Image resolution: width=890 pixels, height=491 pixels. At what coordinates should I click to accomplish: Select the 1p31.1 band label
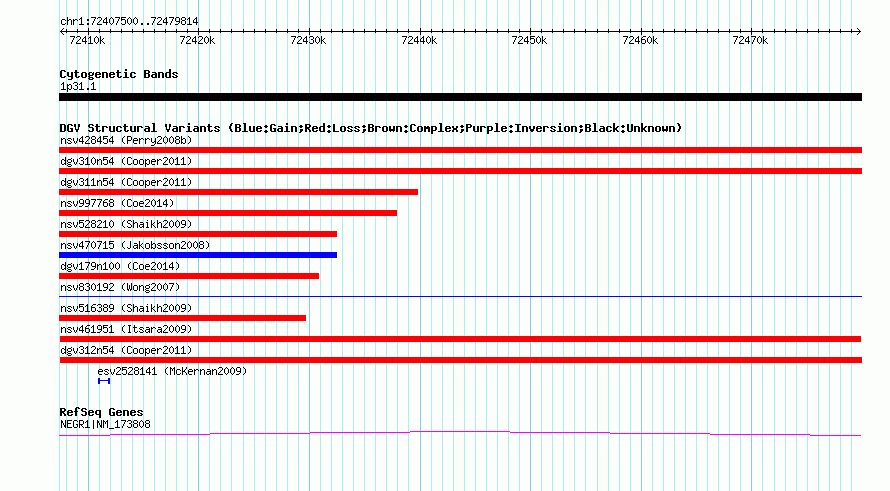pos(78,86)
